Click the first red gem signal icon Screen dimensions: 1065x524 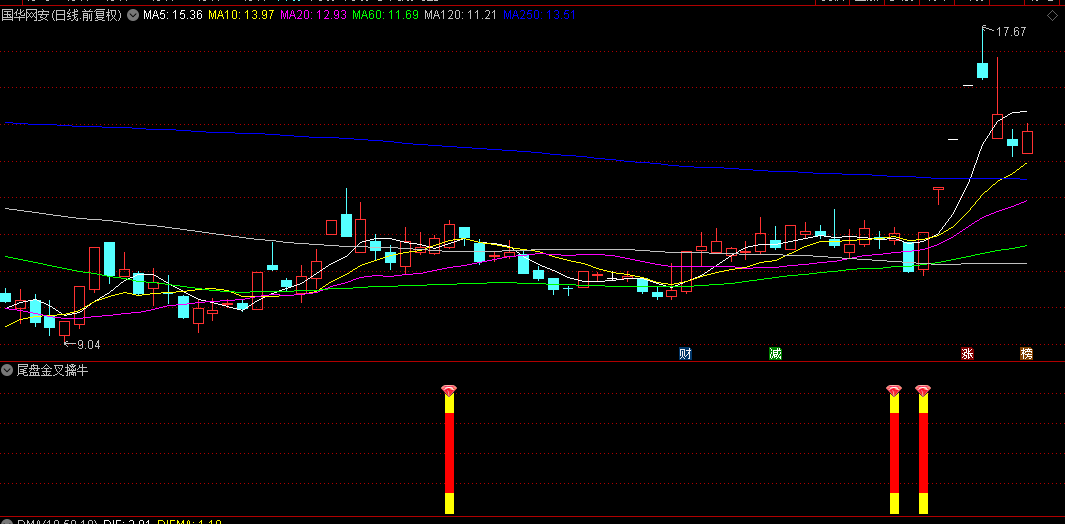point(449,390)
